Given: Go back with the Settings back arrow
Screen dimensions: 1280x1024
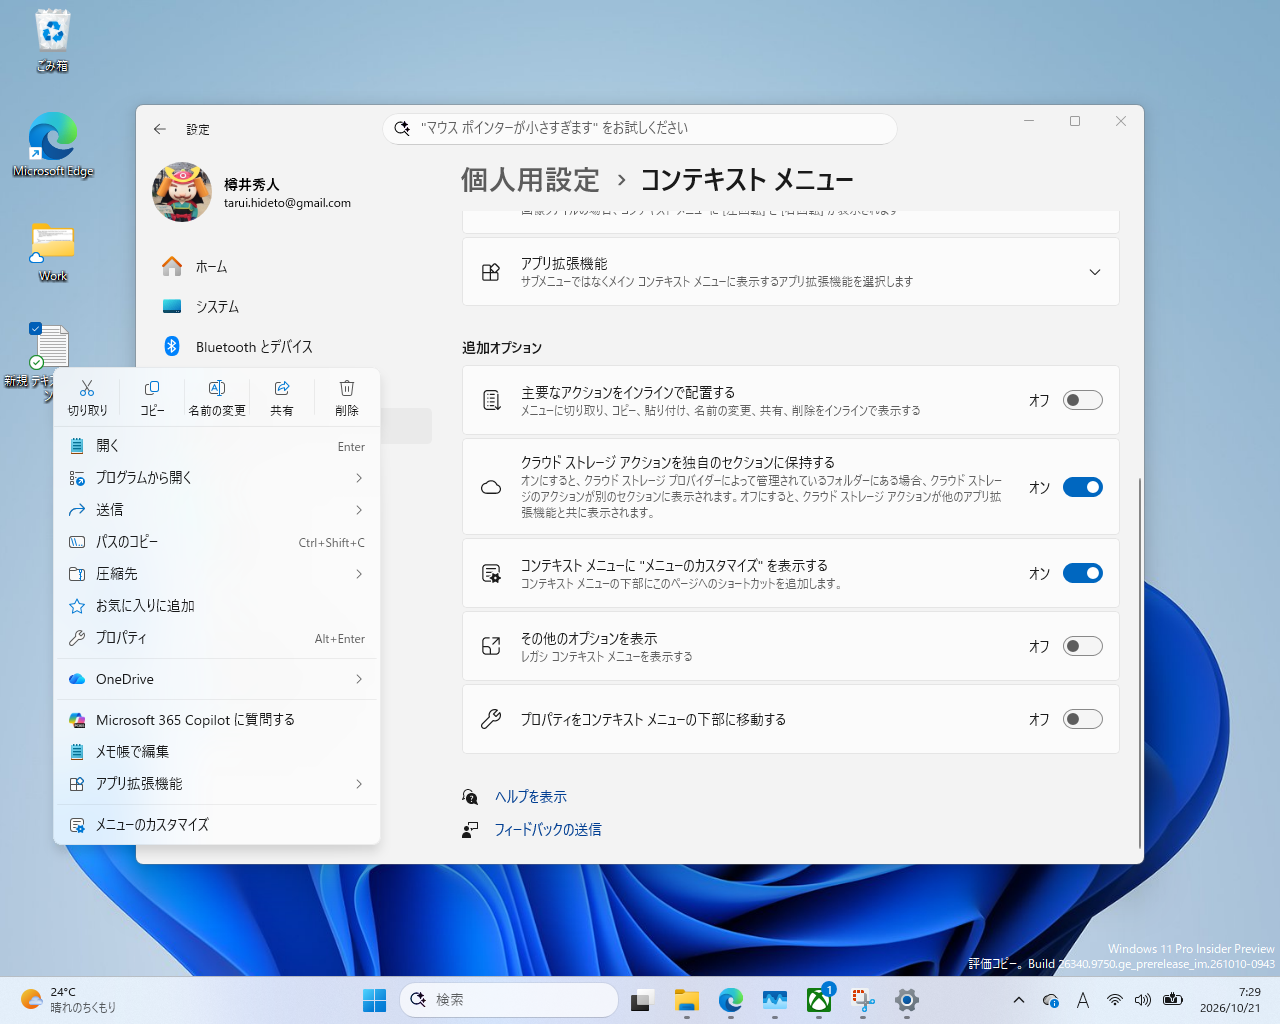Looking at the screenshot, I should click(x=160, y=129).
